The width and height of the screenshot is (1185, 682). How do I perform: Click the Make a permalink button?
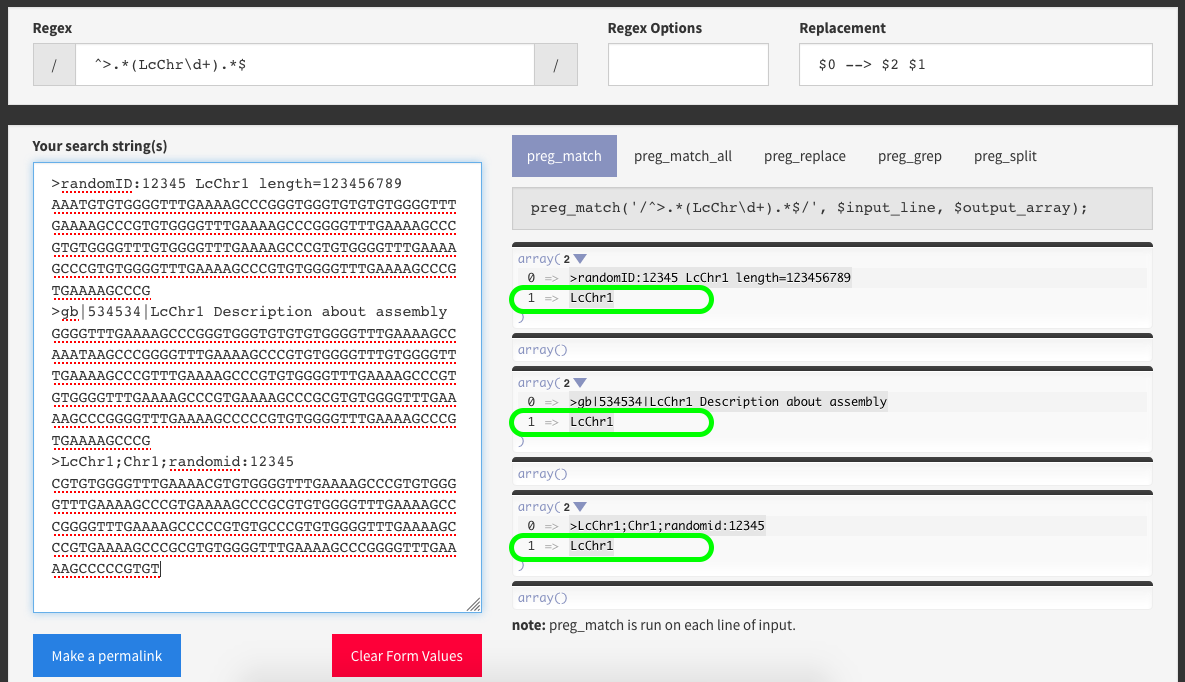pos(107,656)
